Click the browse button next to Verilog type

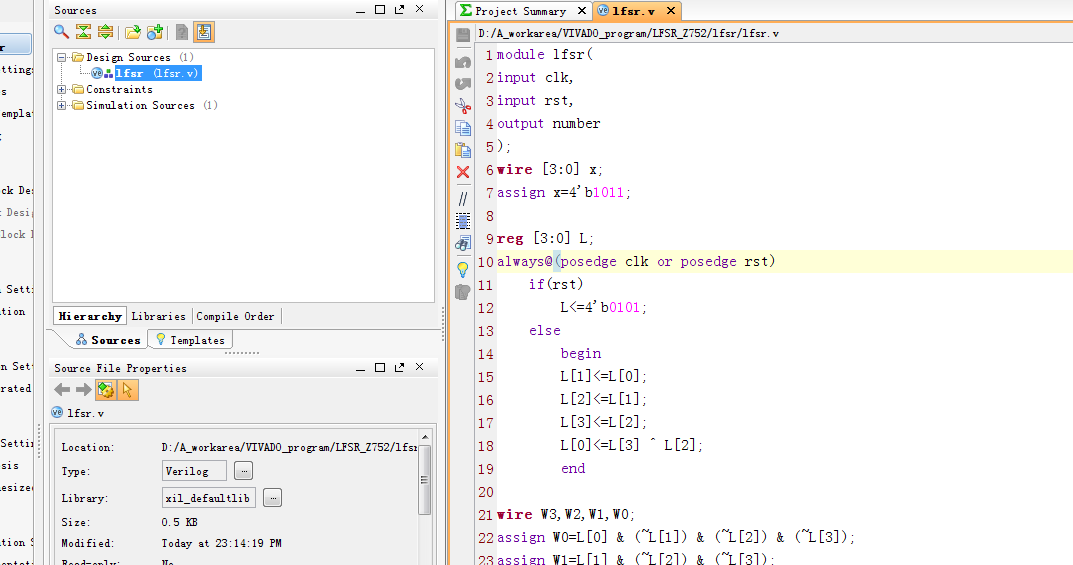click(244, 471)
